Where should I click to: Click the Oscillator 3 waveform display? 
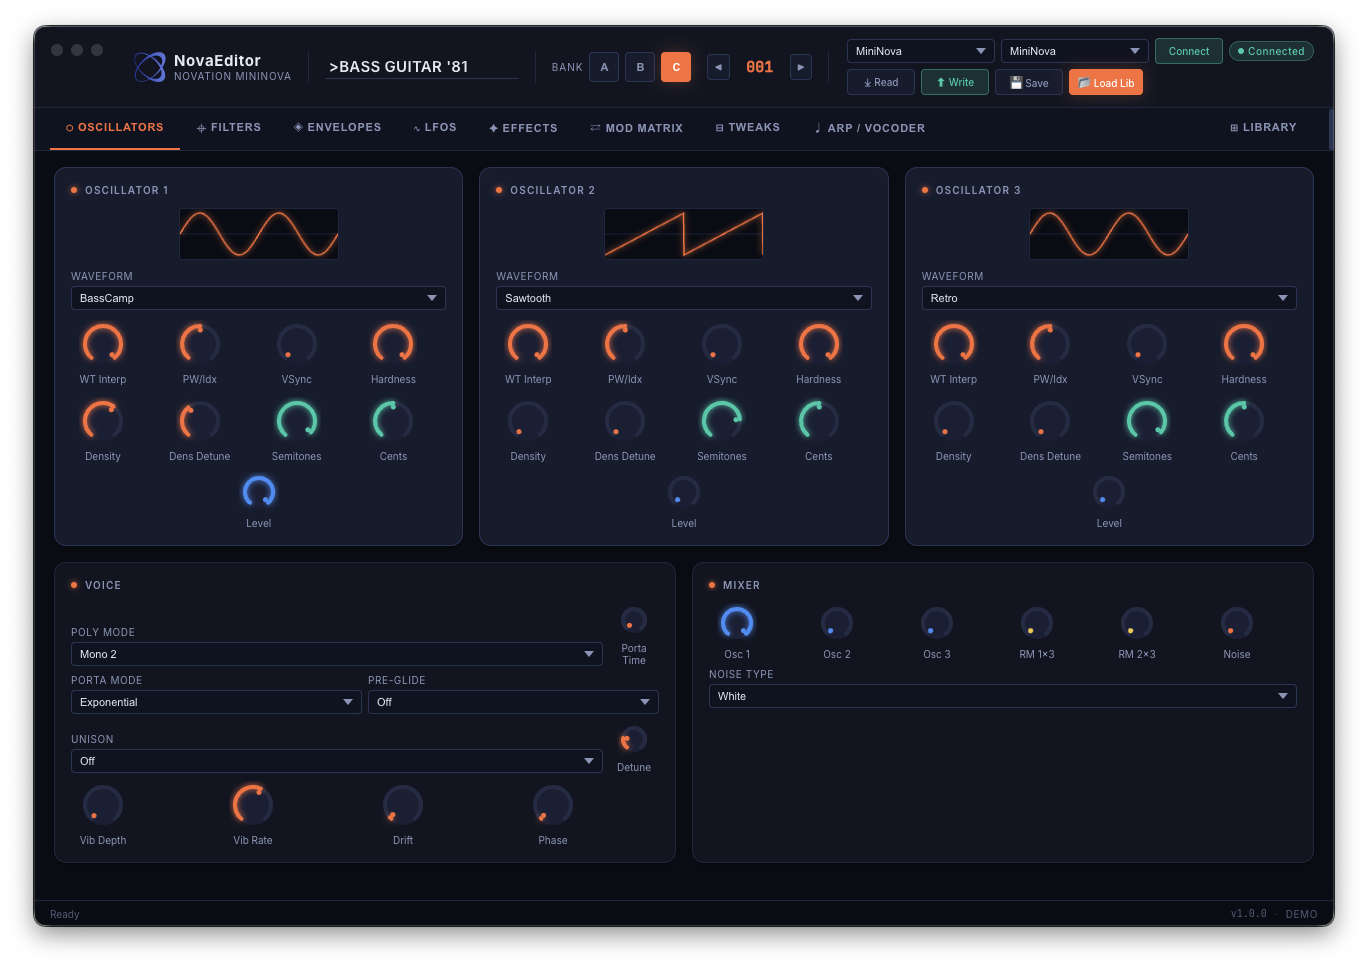[x=1109, y=234]
